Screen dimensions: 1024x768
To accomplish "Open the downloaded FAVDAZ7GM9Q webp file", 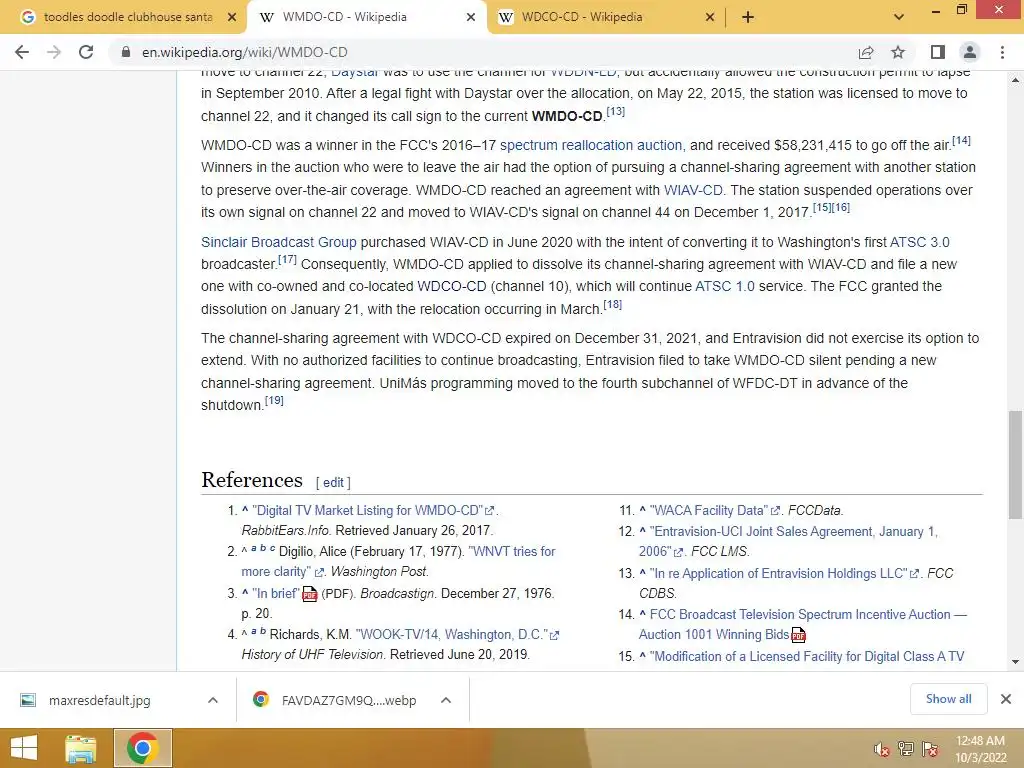I will (x=349, y=700).
